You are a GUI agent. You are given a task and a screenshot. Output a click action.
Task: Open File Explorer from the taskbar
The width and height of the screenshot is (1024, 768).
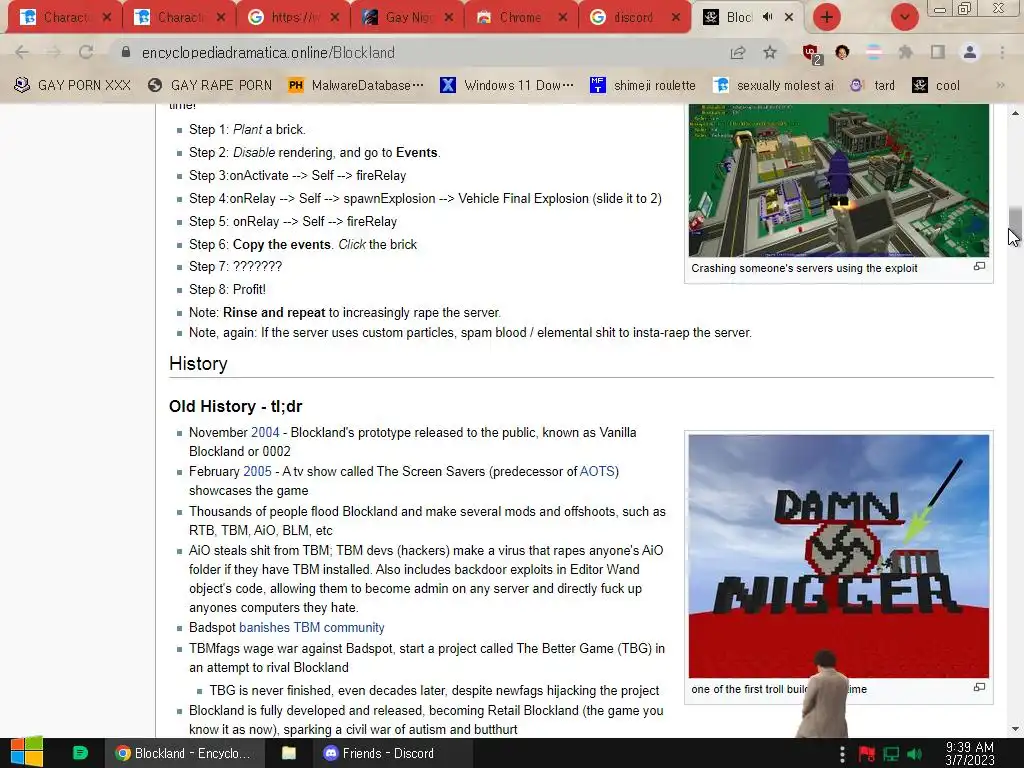(289, 753)
